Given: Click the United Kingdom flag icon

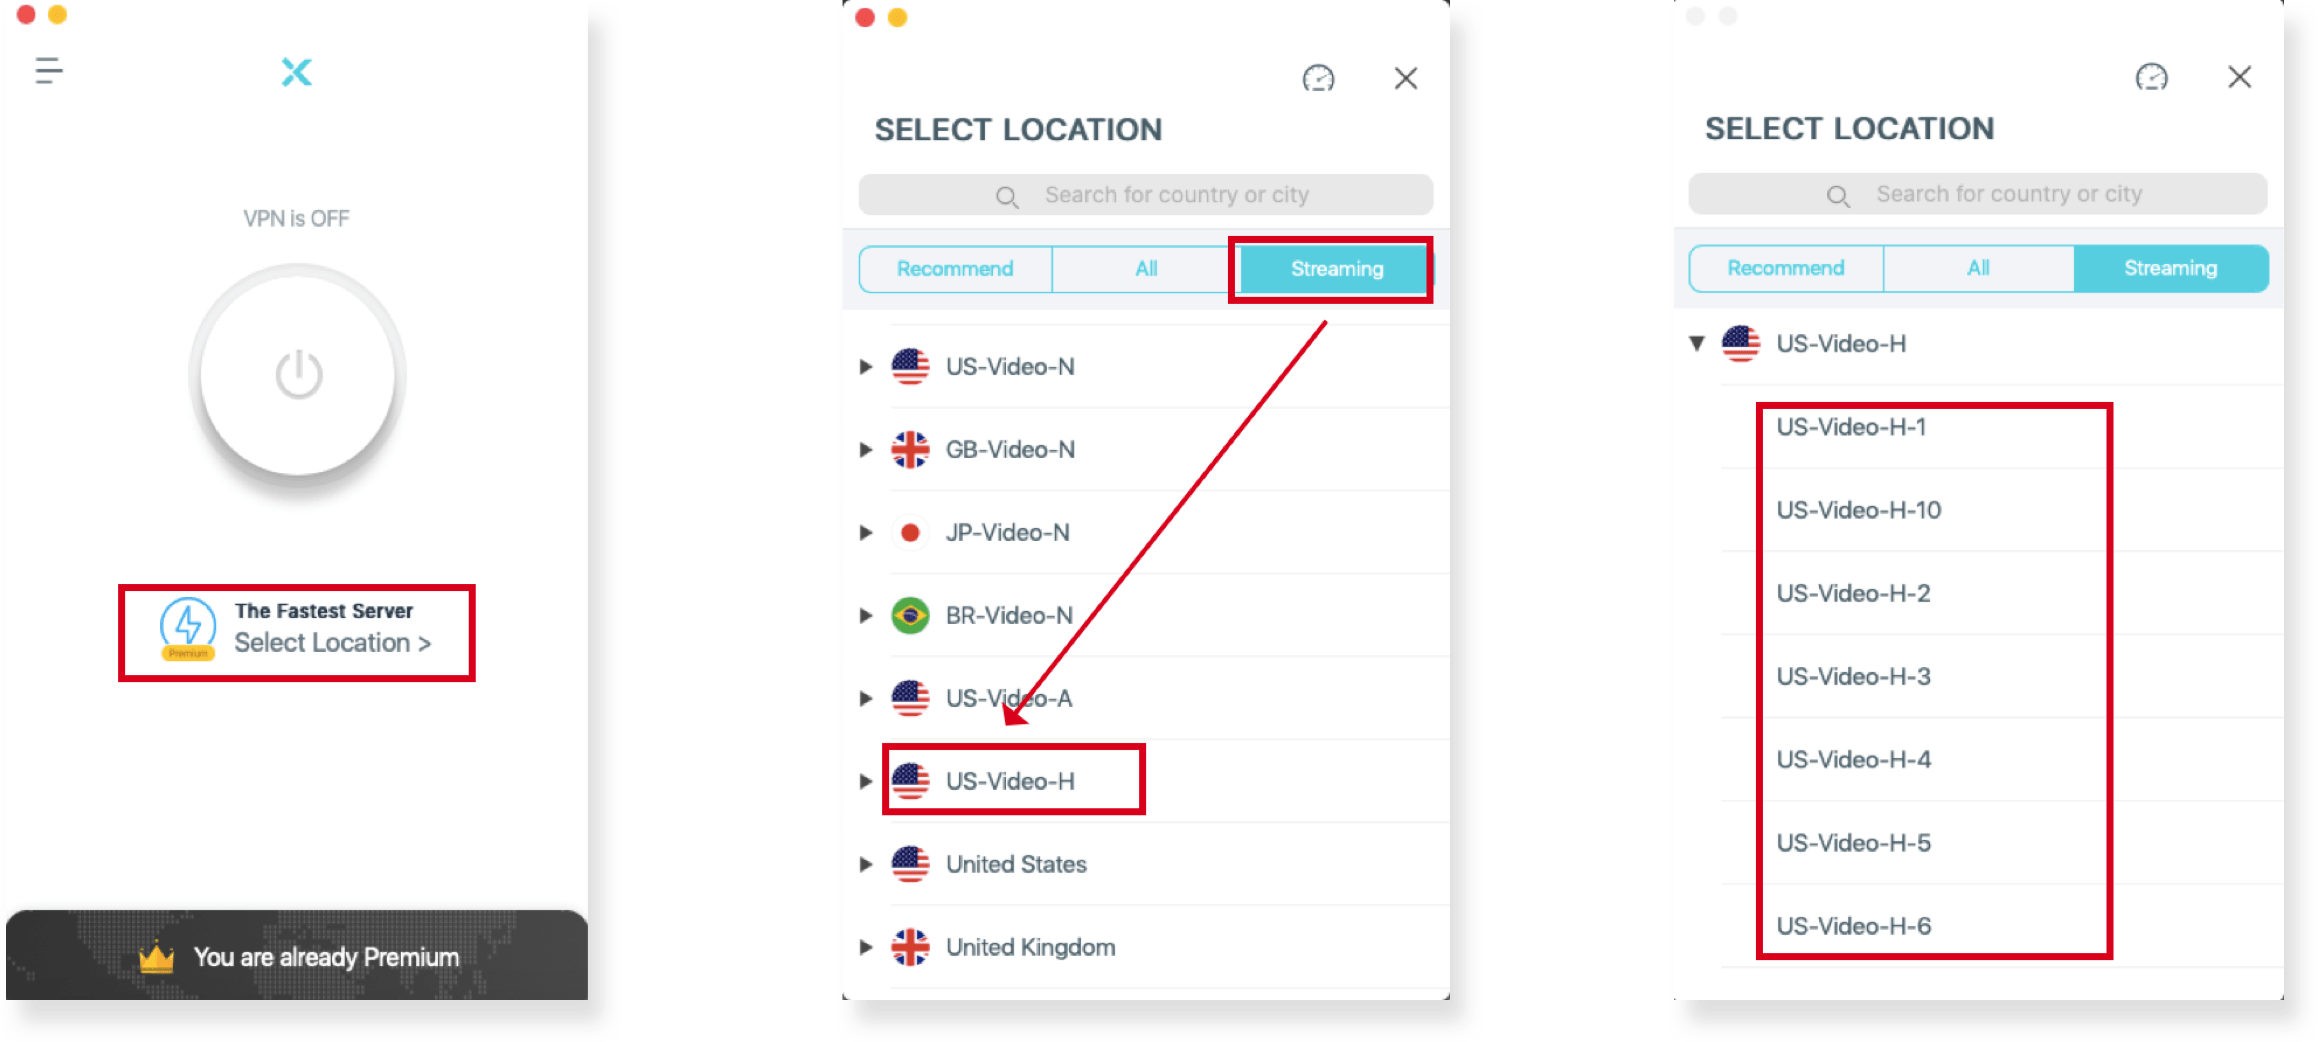Looking at the screenshot, I should (910, 947).
